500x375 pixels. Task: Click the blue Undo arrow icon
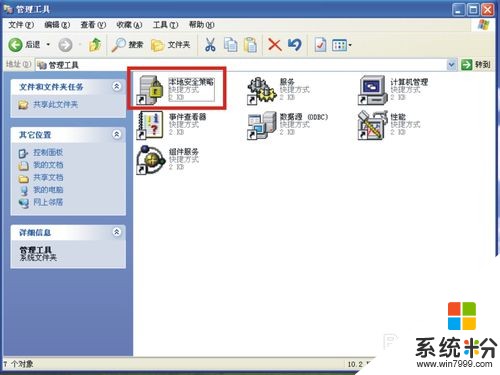pos(295,45)
